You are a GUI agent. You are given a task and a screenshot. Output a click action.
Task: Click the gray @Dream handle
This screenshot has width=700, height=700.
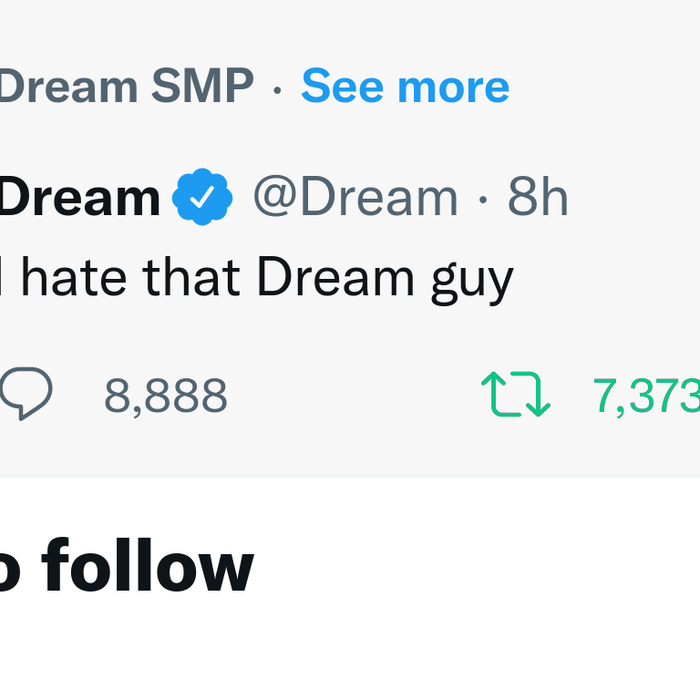pyautogui.click(x=355, y=198)
